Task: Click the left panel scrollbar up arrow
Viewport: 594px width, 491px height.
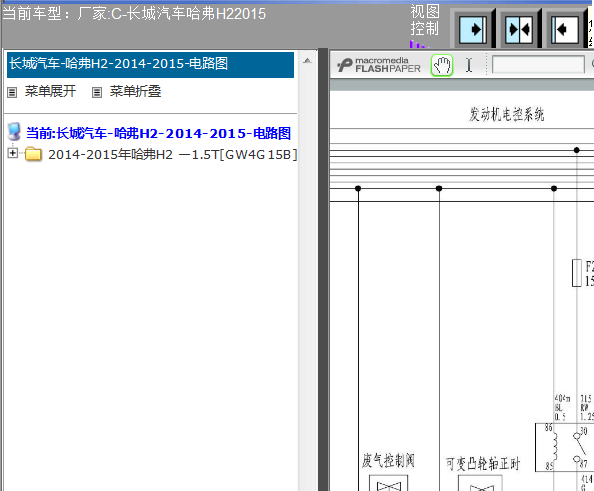Action: tap(307, 61)
